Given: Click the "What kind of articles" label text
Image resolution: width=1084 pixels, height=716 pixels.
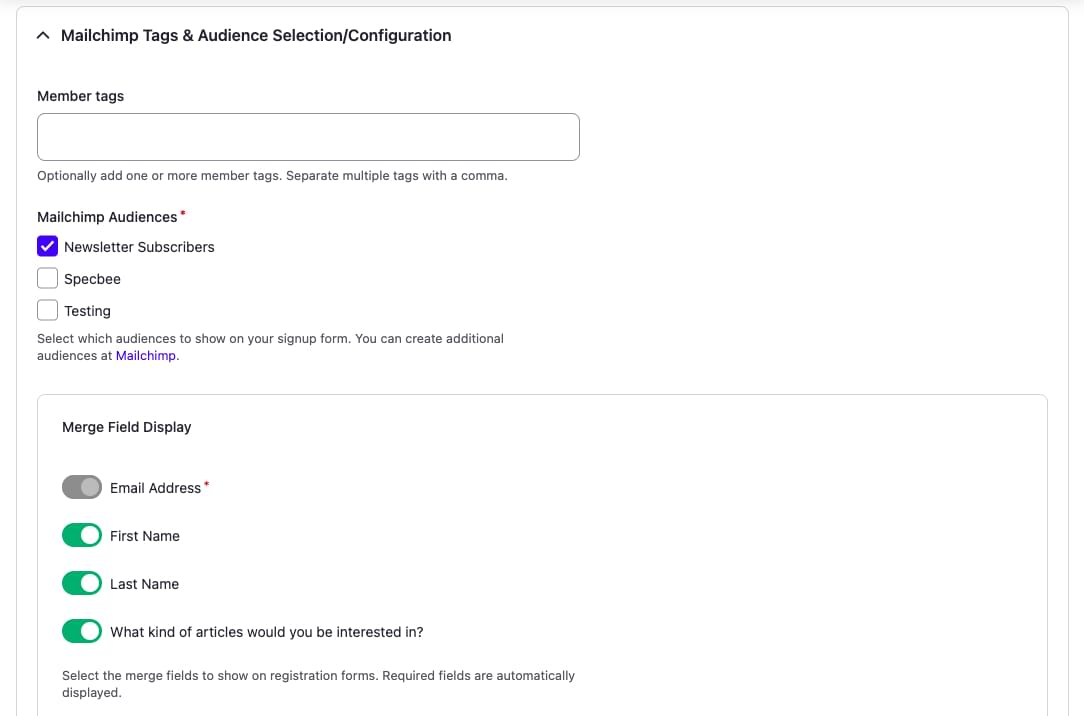Looking at the screenshot, I should pyautogui.click(x=266, y=632).
